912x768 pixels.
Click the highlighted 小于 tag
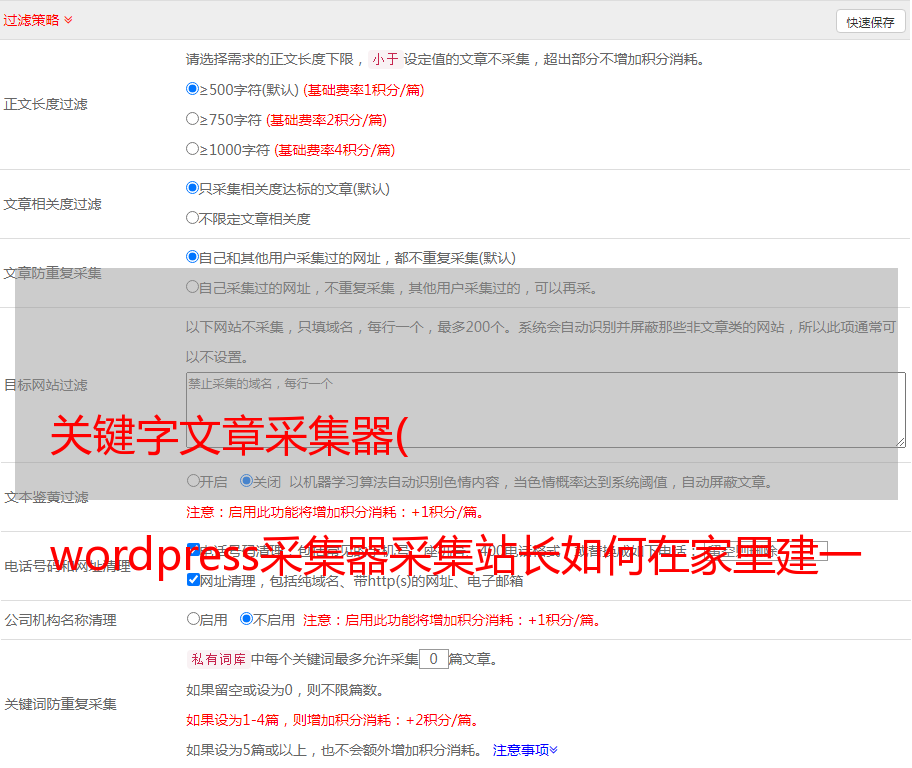[386, 59]
